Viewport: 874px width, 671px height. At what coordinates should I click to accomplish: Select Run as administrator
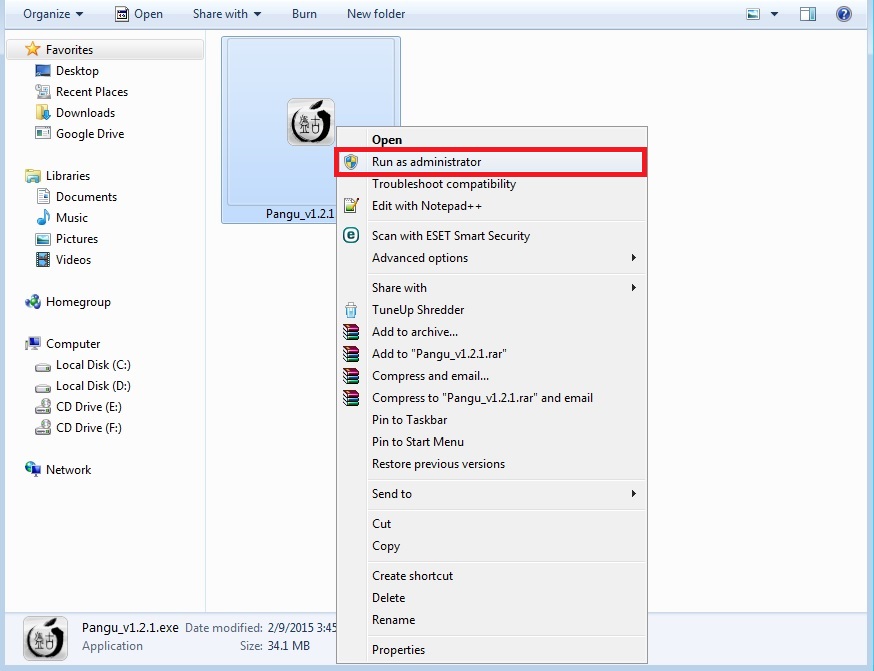491,162
